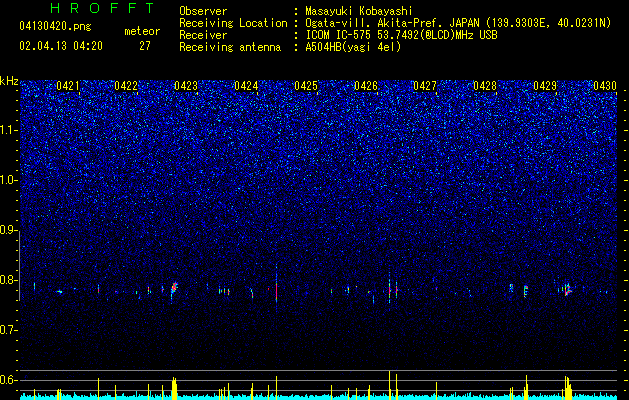Click the 0428 time marker
Image resolution: width=629 pixels, height=400 pixels.
[x=485, y=85]
